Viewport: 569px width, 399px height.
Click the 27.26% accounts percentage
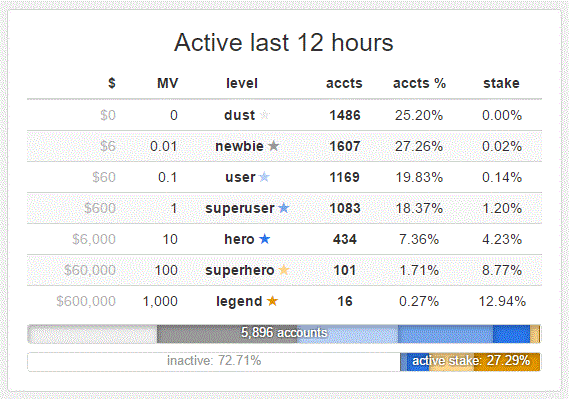point(419,146)
